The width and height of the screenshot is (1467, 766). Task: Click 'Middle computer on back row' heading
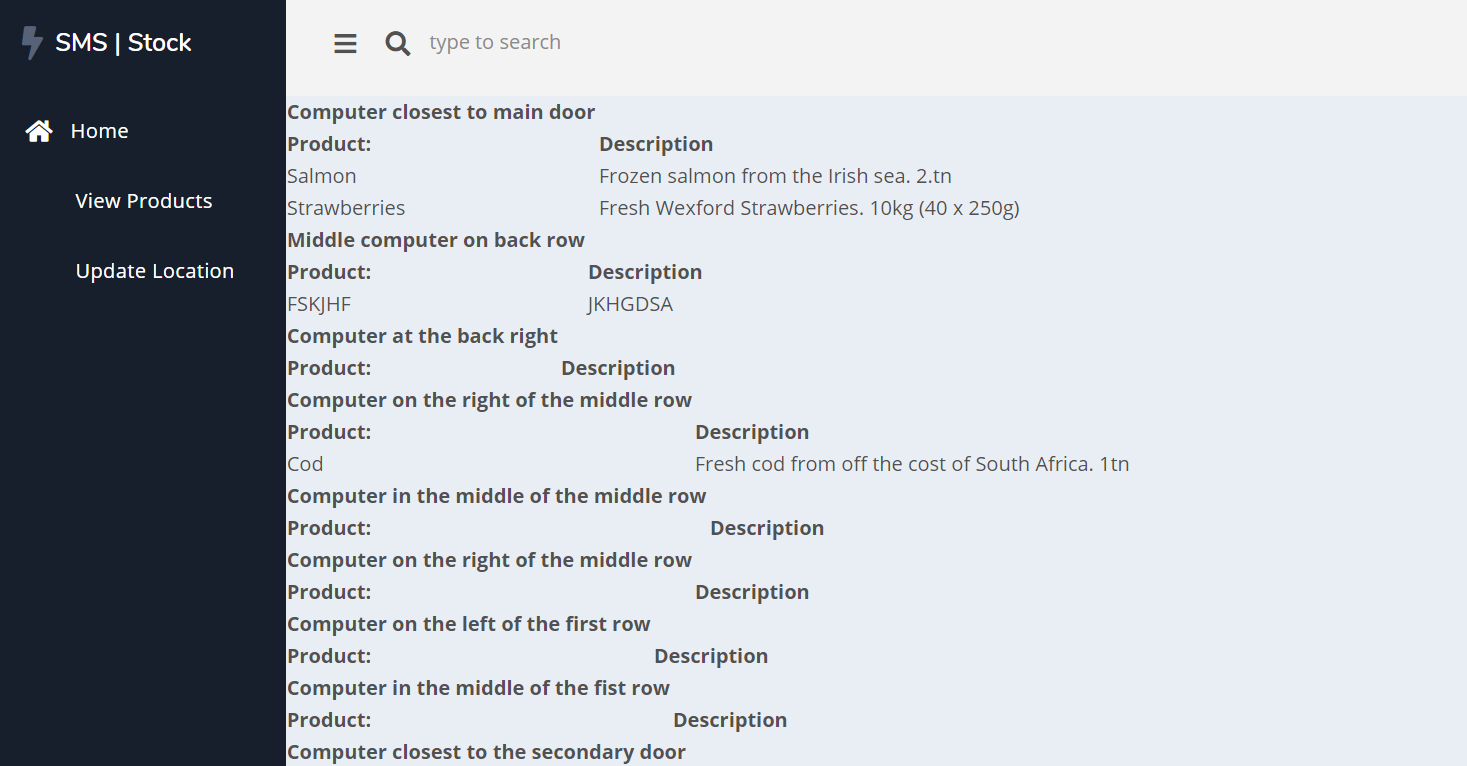(436, 240)
